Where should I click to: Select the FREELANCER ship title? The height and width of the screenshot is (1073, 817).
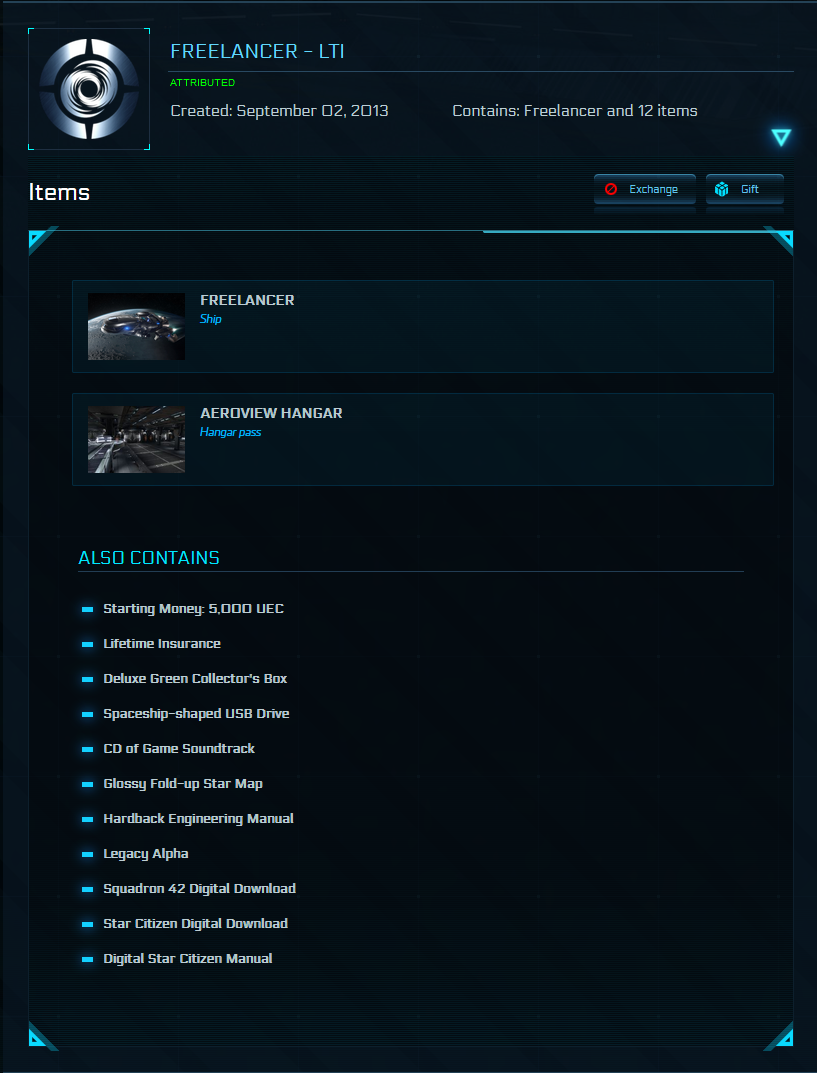tap(247, 300)
